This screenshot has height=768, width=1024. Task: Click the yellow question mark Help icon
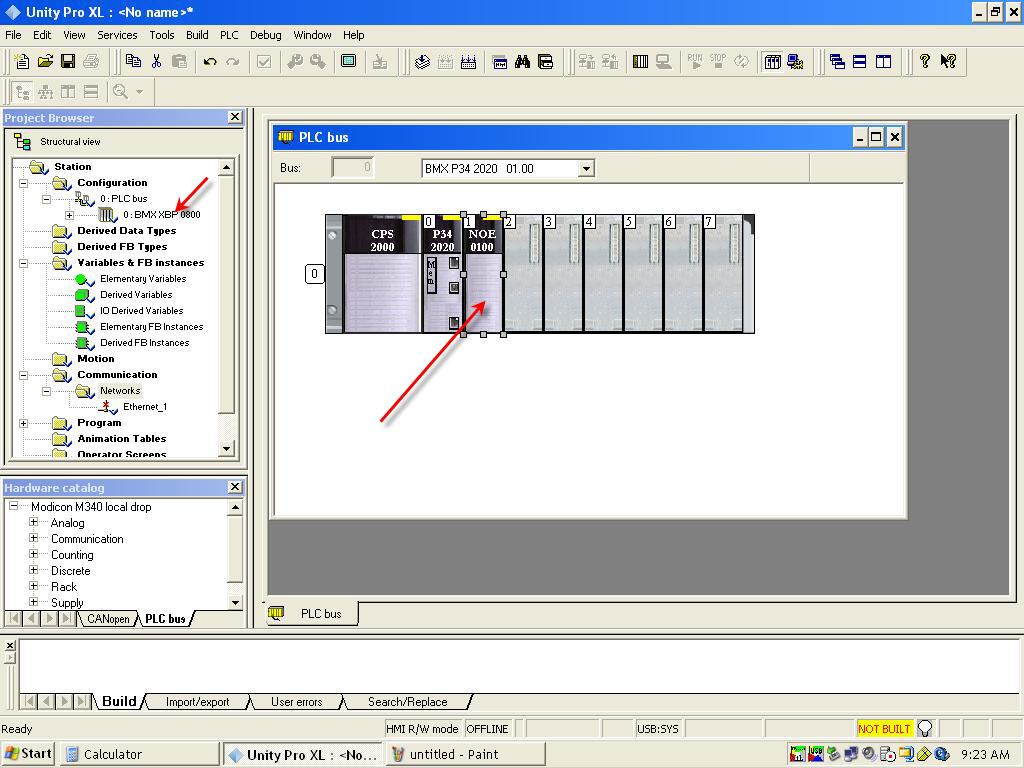[925, 61]
